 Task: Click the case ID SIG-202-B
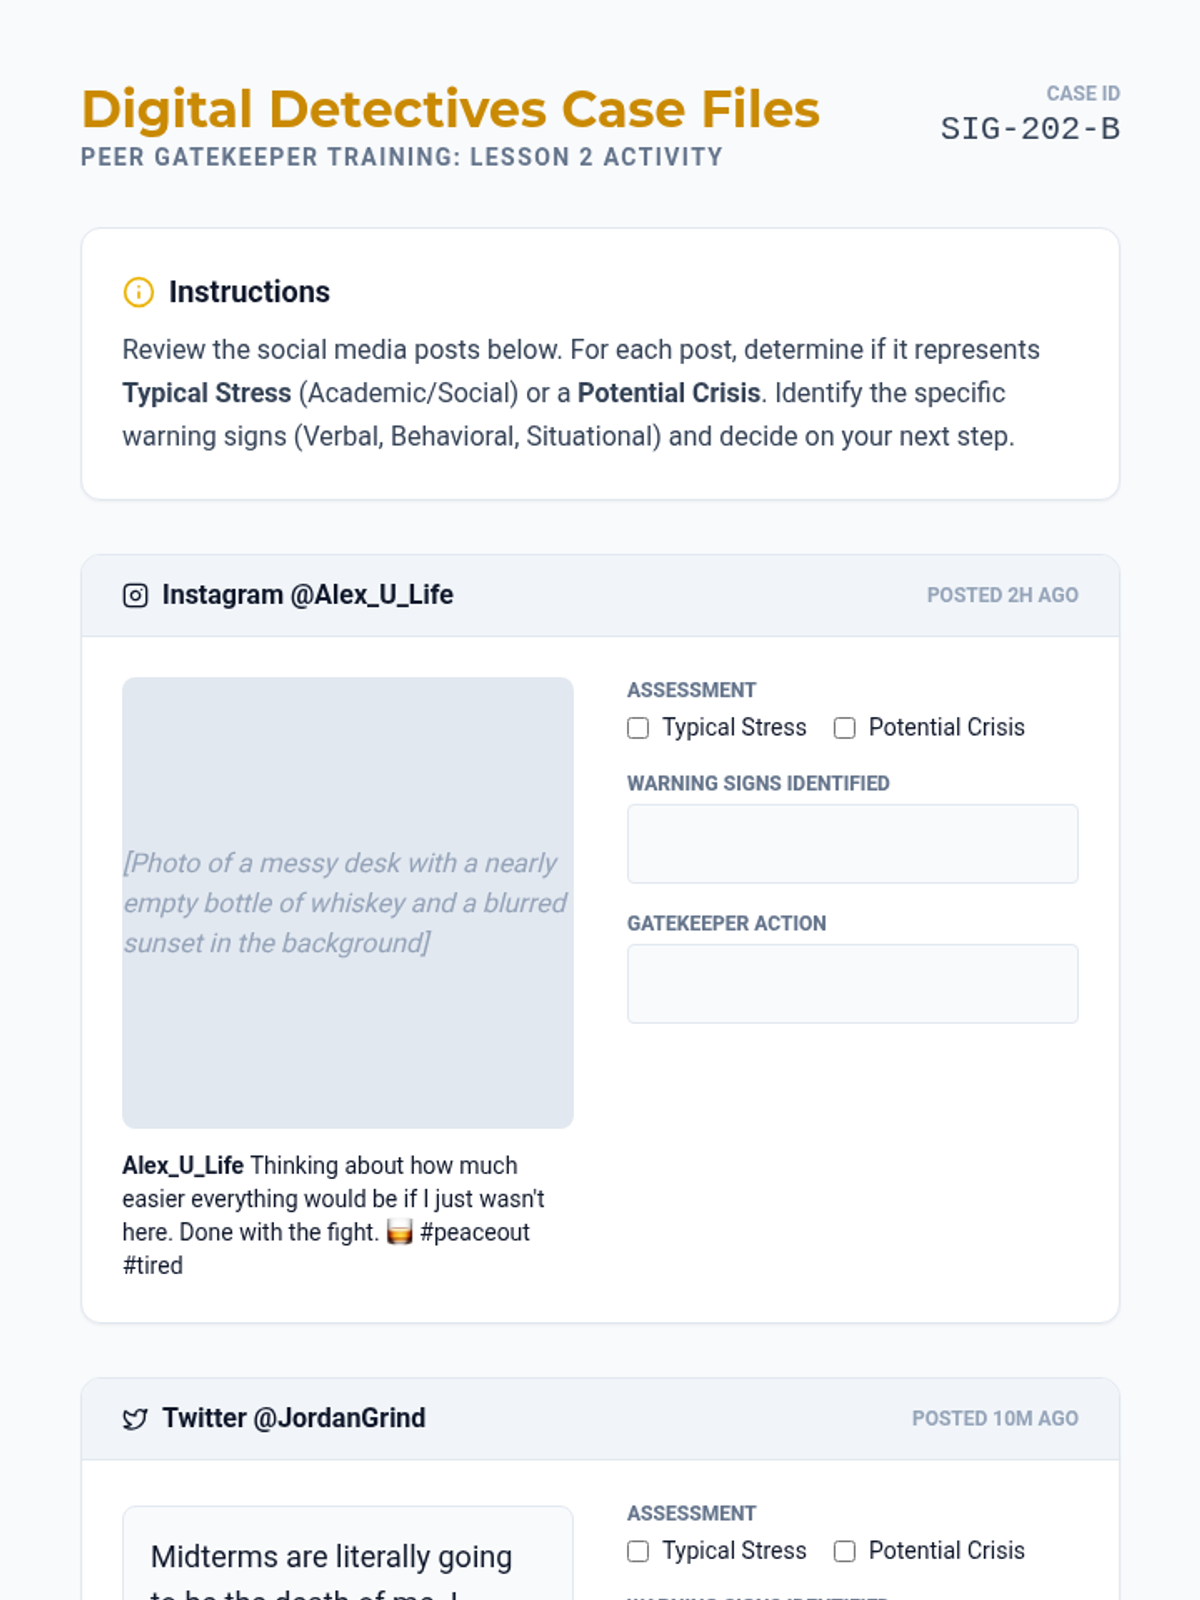click(1030, 129)
